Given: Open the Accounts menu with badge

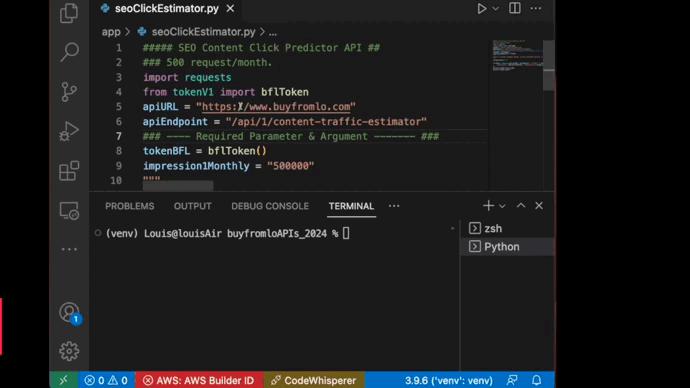Looking at the screenshot, I should point(69,313).
